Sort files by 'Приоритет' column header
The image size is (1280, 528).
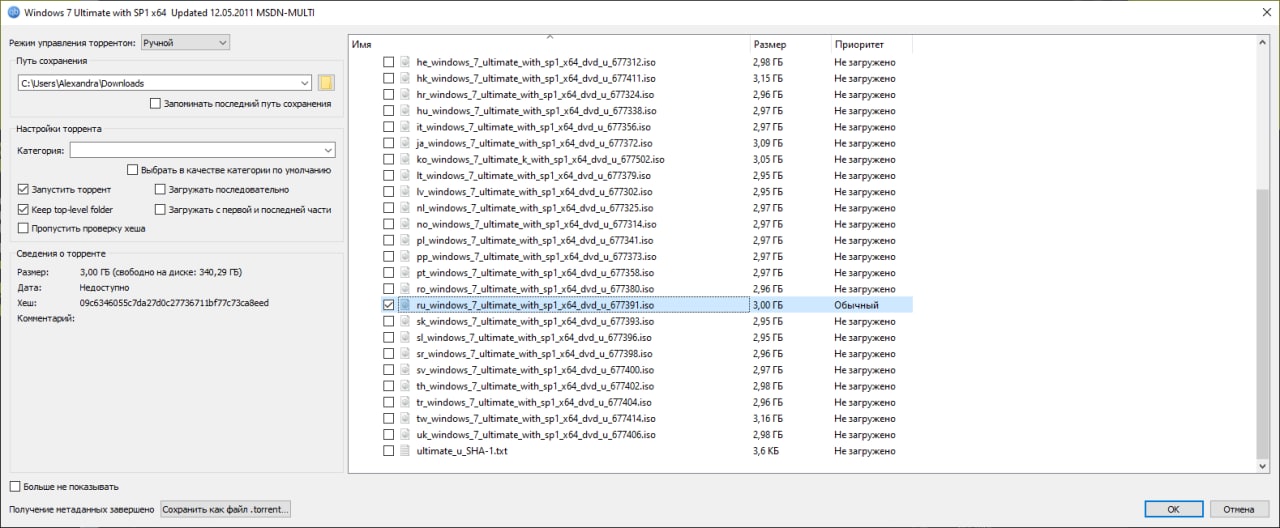(x=871, y=45)
